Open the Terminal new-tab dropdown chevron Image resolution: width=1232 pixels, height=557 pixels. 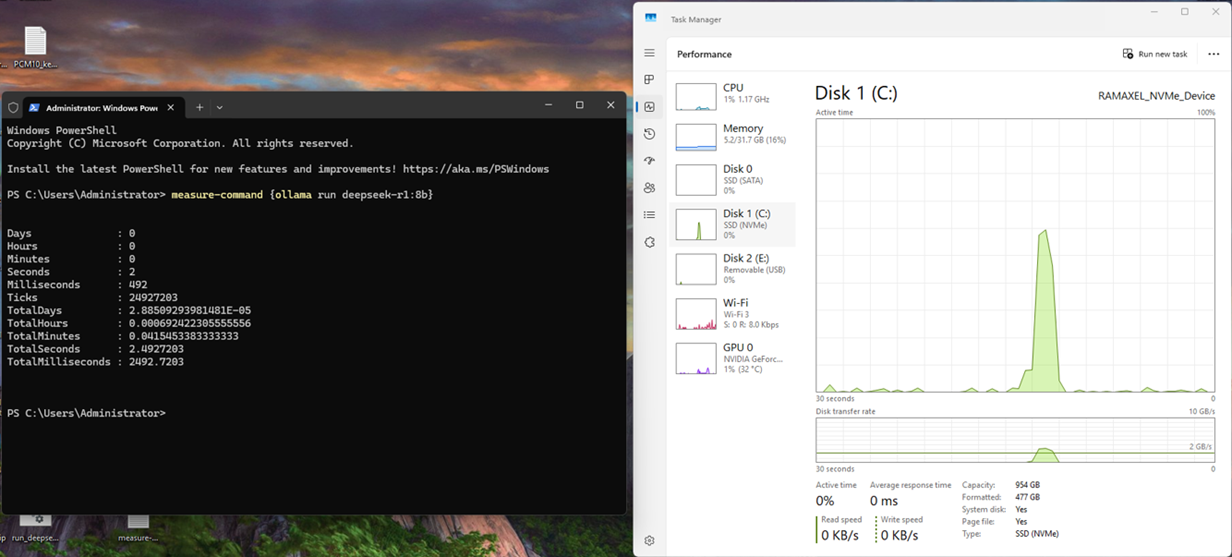220,107
